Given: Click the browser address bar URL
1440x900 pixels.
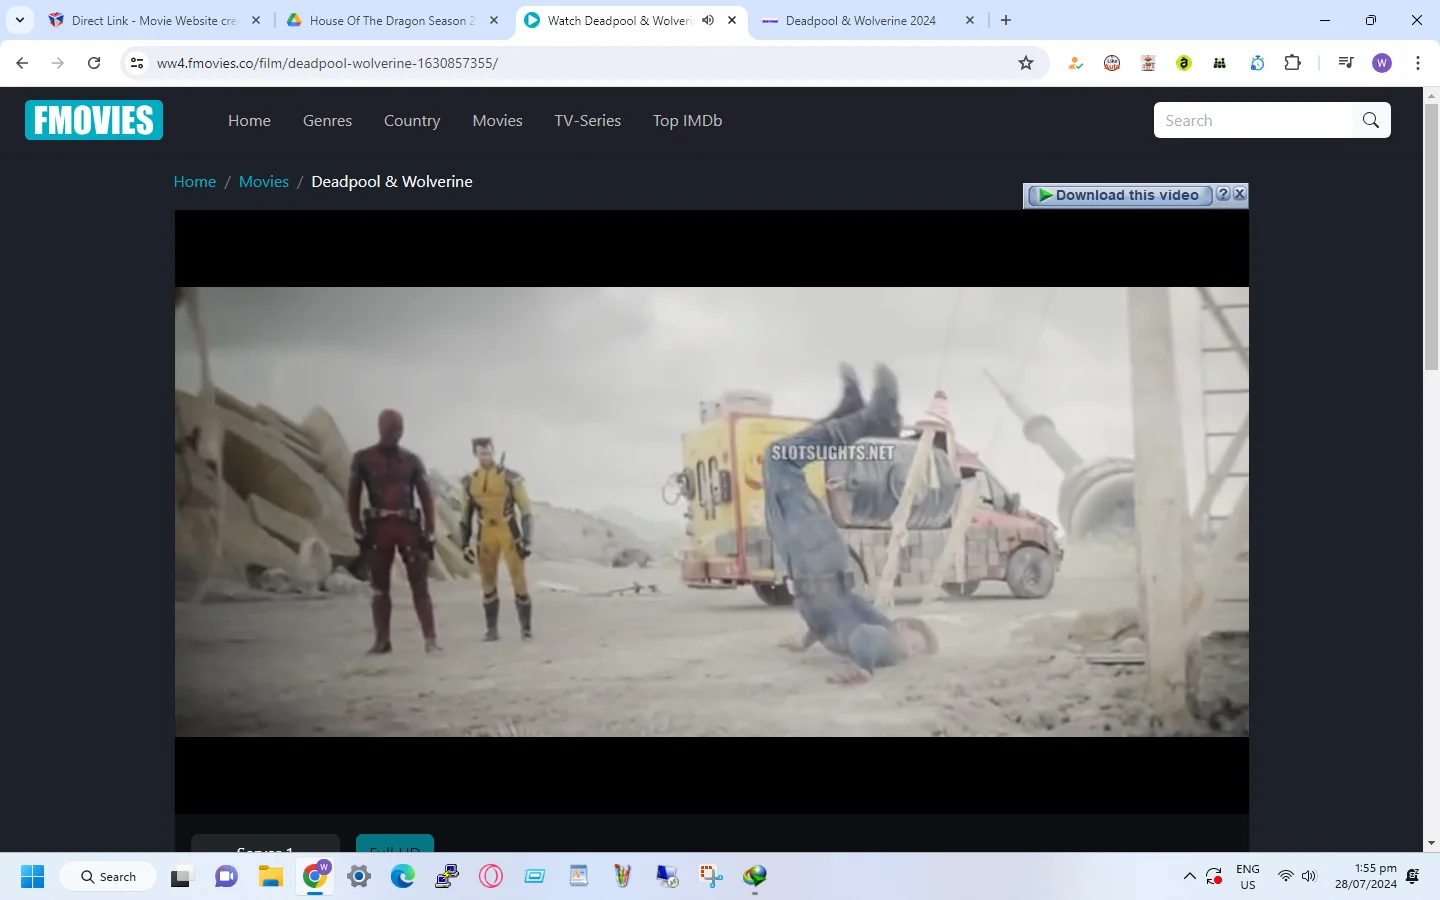Looking at the screenshot, I should 327,63.
